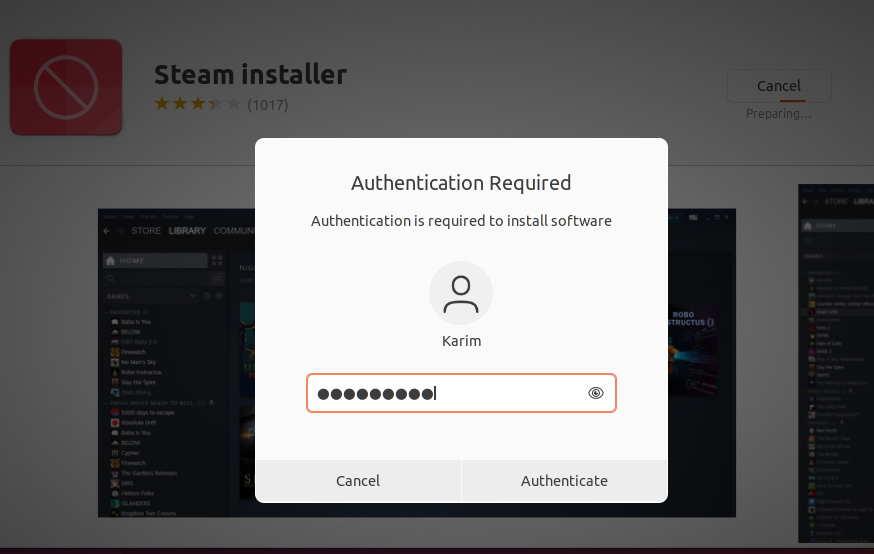Select the Authentication Required heading
874x554 pixels.
point(461,183)
